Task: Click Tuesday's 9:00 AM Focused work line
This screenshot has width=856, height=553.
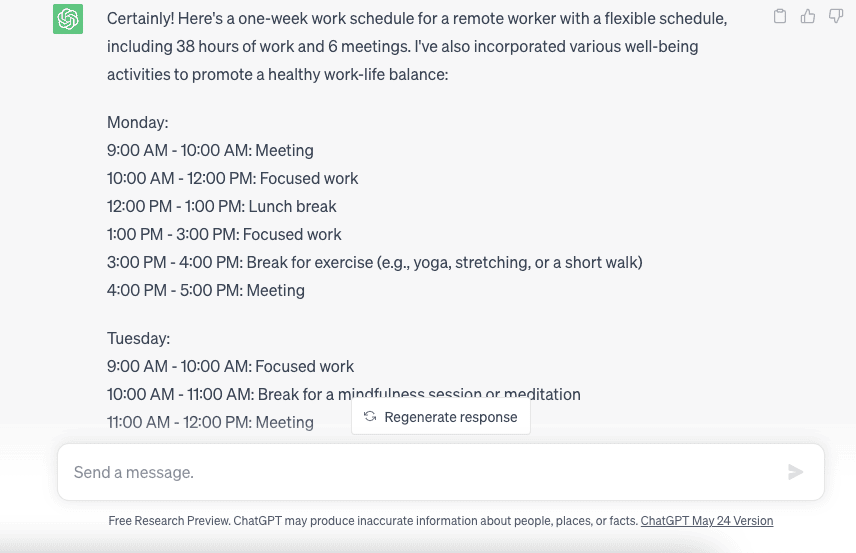Action: click(230, 366)
